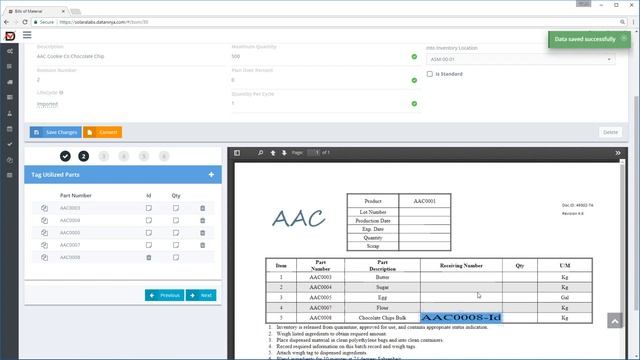The image size is (640, 360).
Task: Click the browser back arrow
Action: [x=7, y=22]
